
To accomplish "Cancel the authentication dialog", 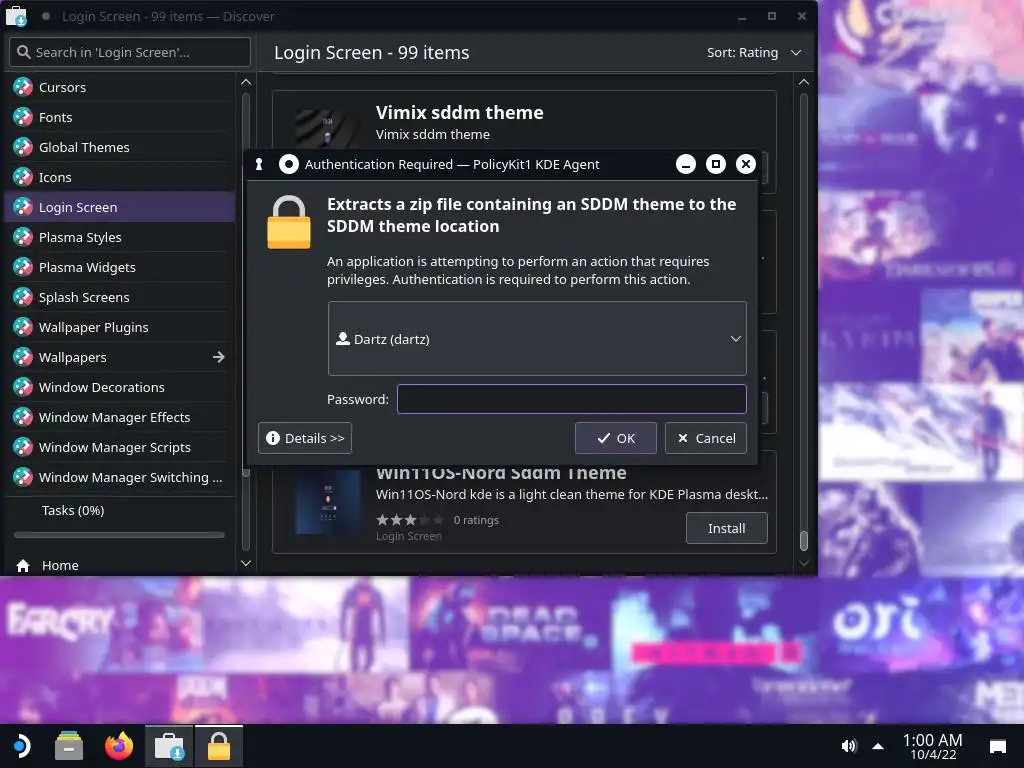I will point(705,438).
